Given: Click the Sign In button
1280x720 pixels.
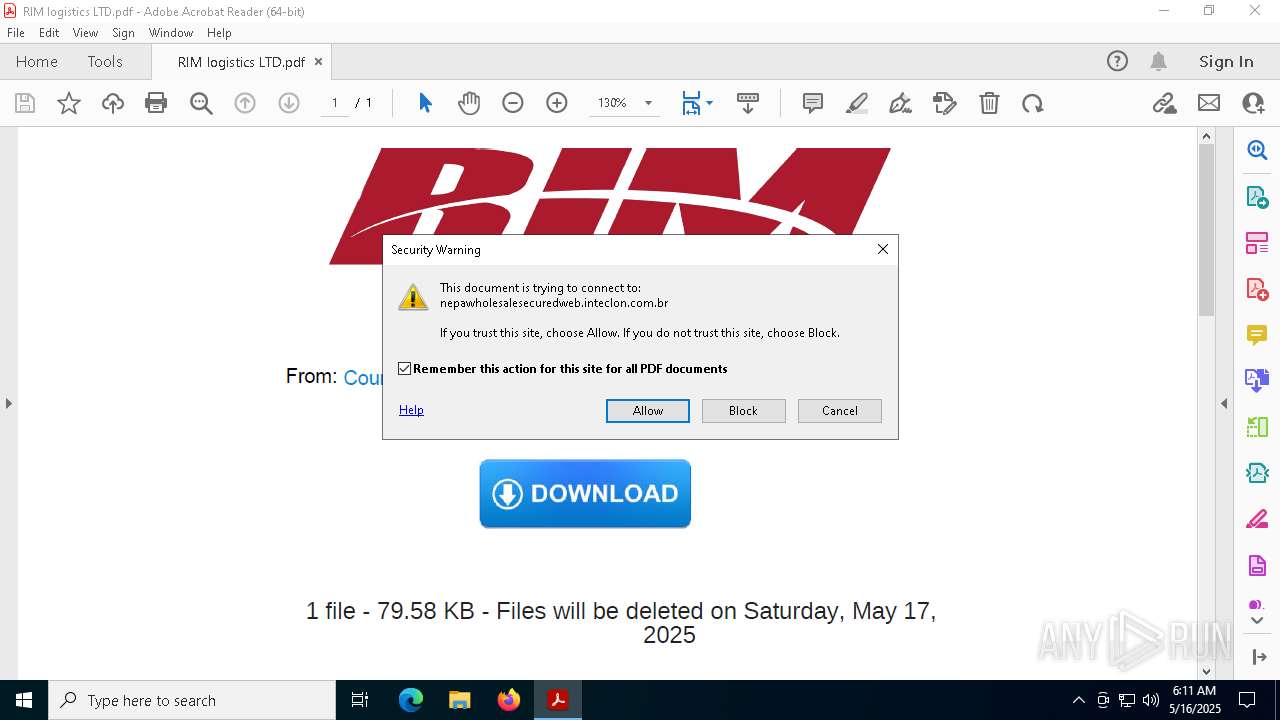Looking at the screenshot, I should tap(1226, 61).
